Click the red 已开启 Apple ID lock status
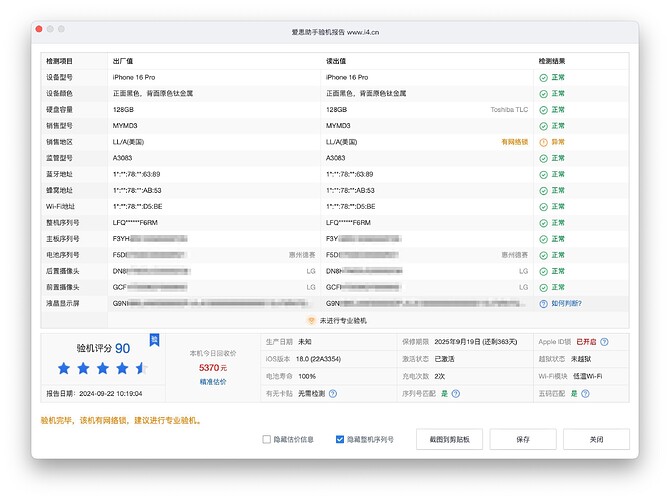 click(586, 342)
